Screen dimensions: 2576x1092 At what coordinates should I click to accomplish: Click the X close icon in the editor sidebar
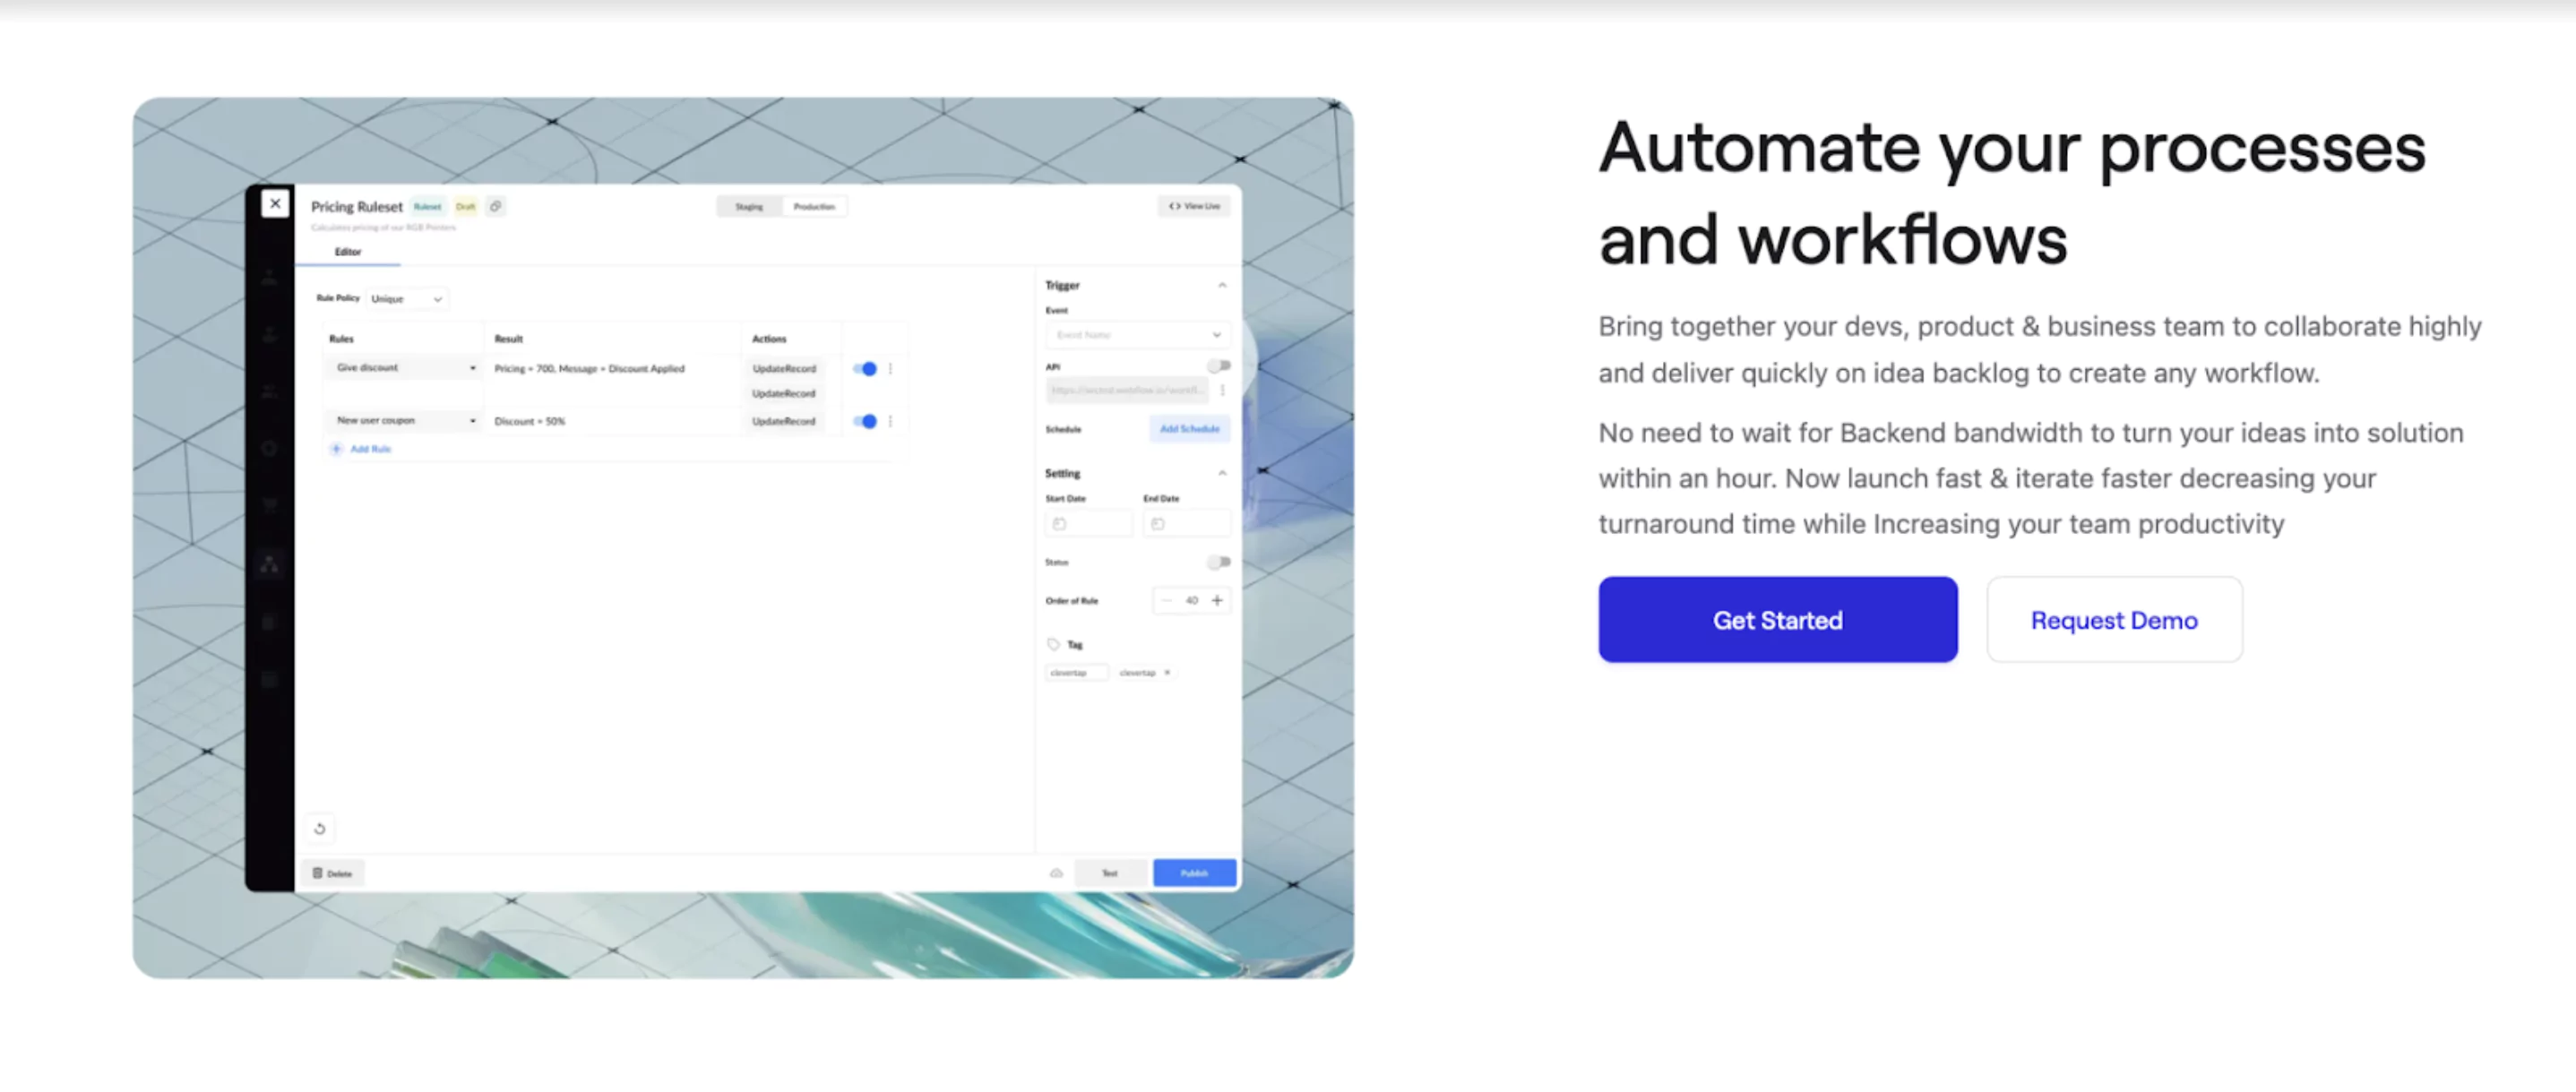click(275, 204)
